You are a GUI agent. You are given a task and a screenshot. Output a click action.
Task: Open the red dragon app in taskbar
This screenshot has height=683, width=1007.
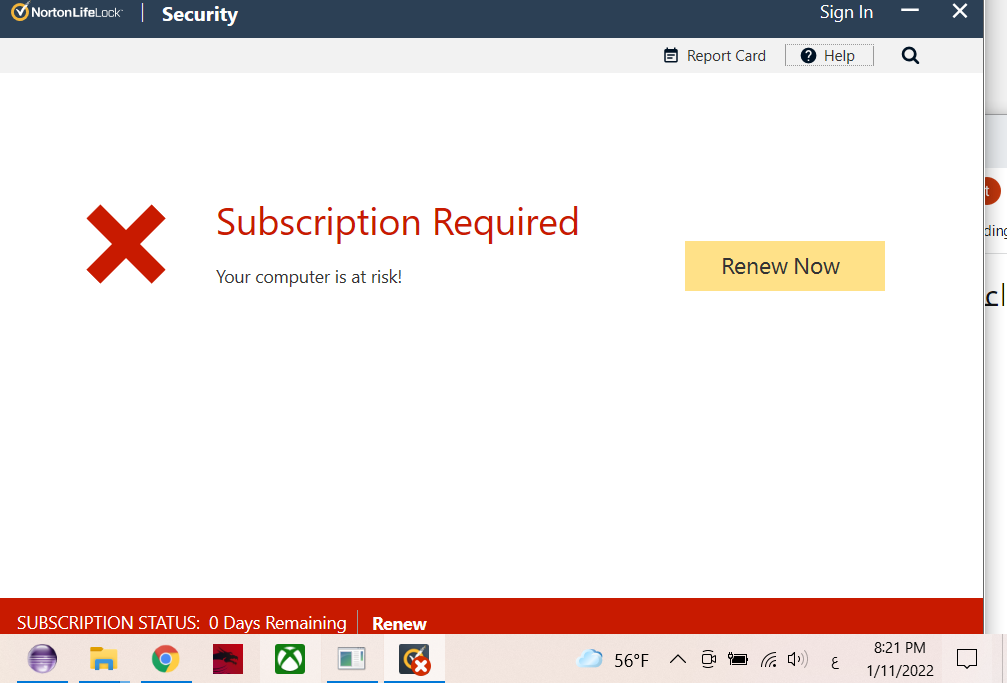click(x=227, y=659)
